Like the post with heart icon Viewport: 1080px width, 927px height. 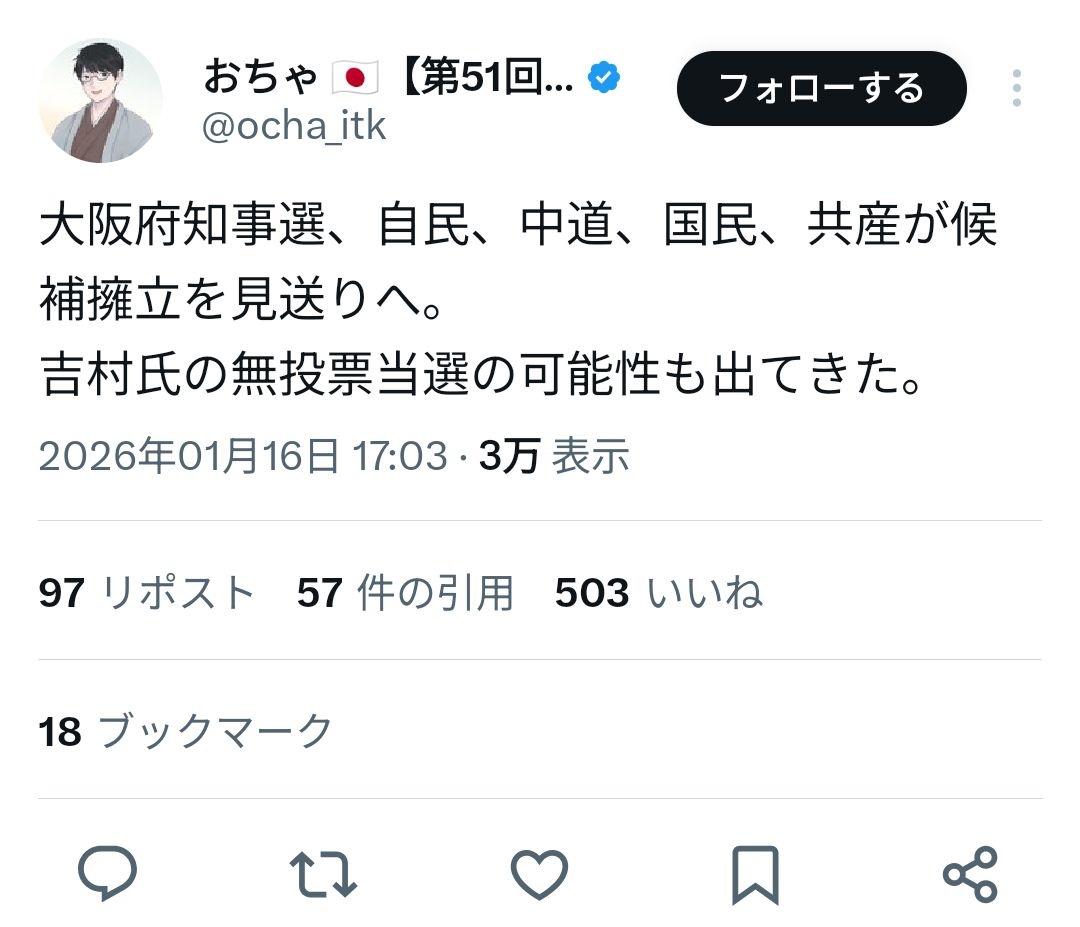(x=539, y=874)
